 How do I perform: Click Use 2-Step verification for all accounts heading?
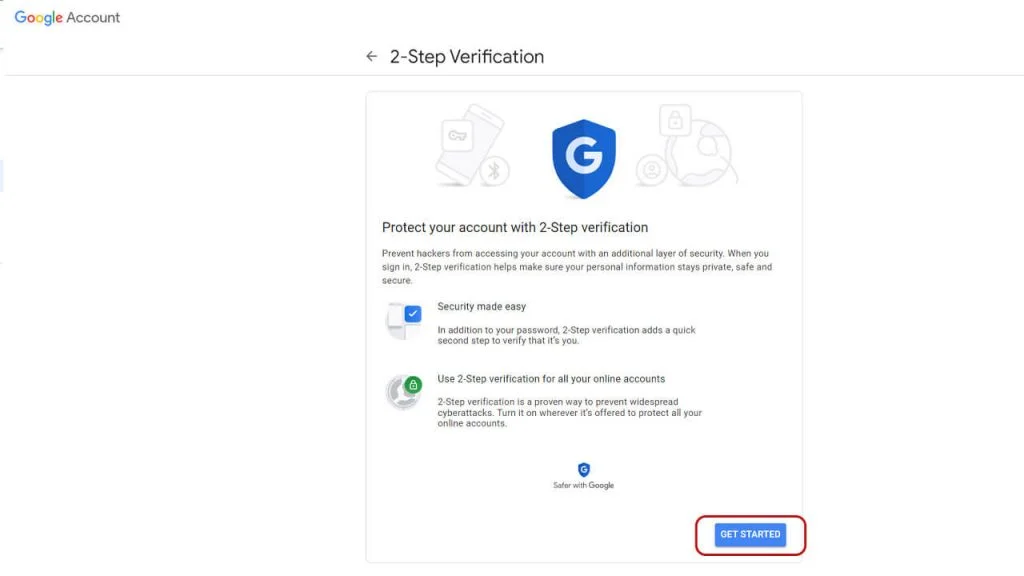pyautogui.click(x=551, y=379)
